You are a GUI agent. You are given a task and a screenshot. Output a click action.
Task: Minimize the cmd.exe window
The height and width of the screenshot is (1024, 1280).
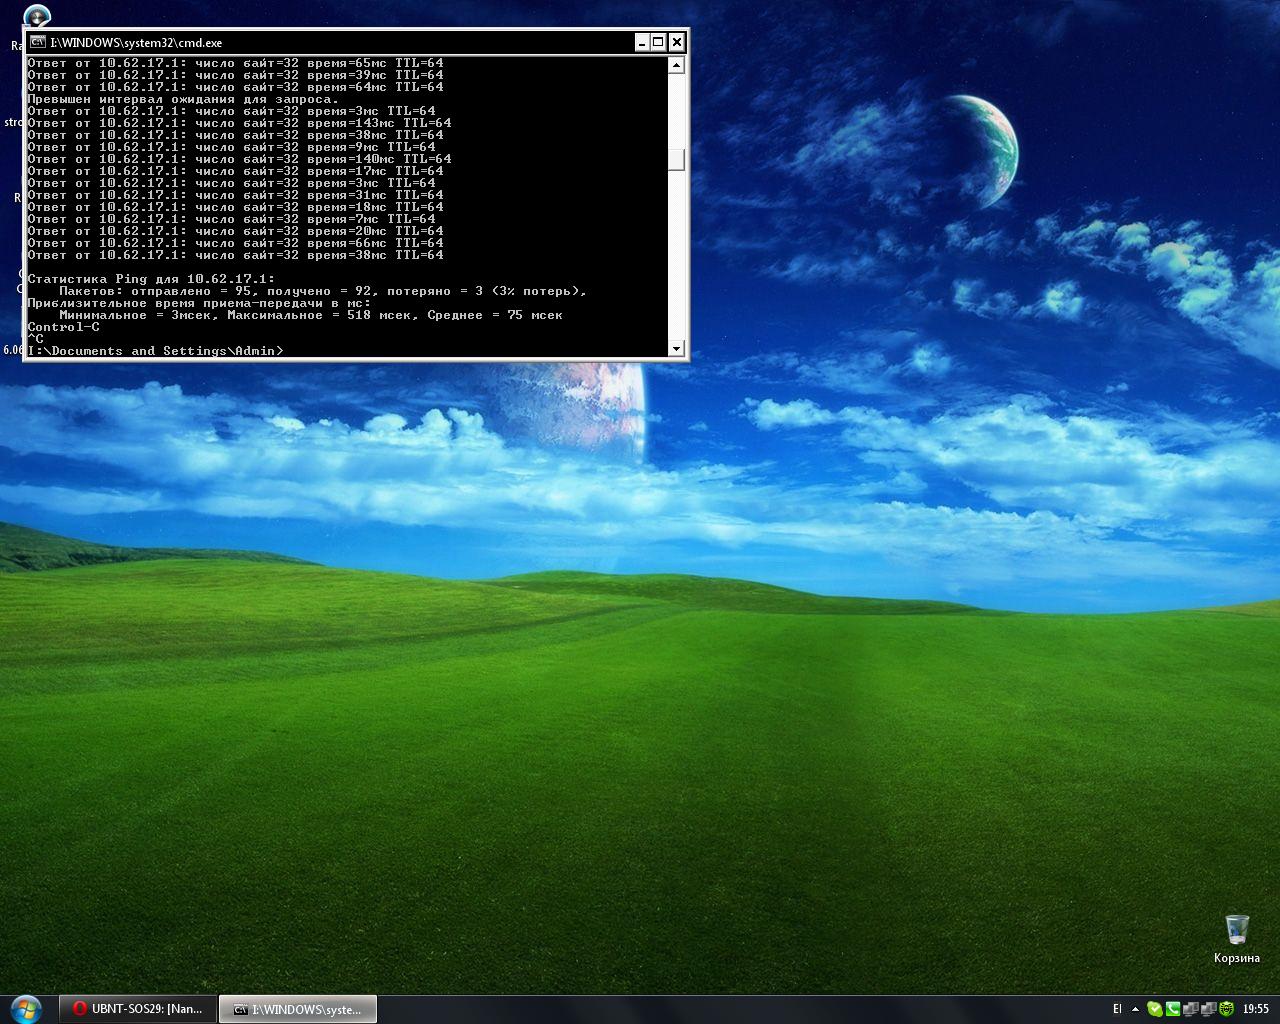tap(642, 42)
